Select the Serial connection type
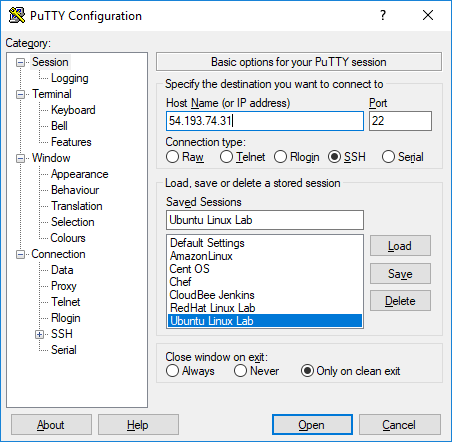The image size is (452, 442). click(x=388, y=157)
